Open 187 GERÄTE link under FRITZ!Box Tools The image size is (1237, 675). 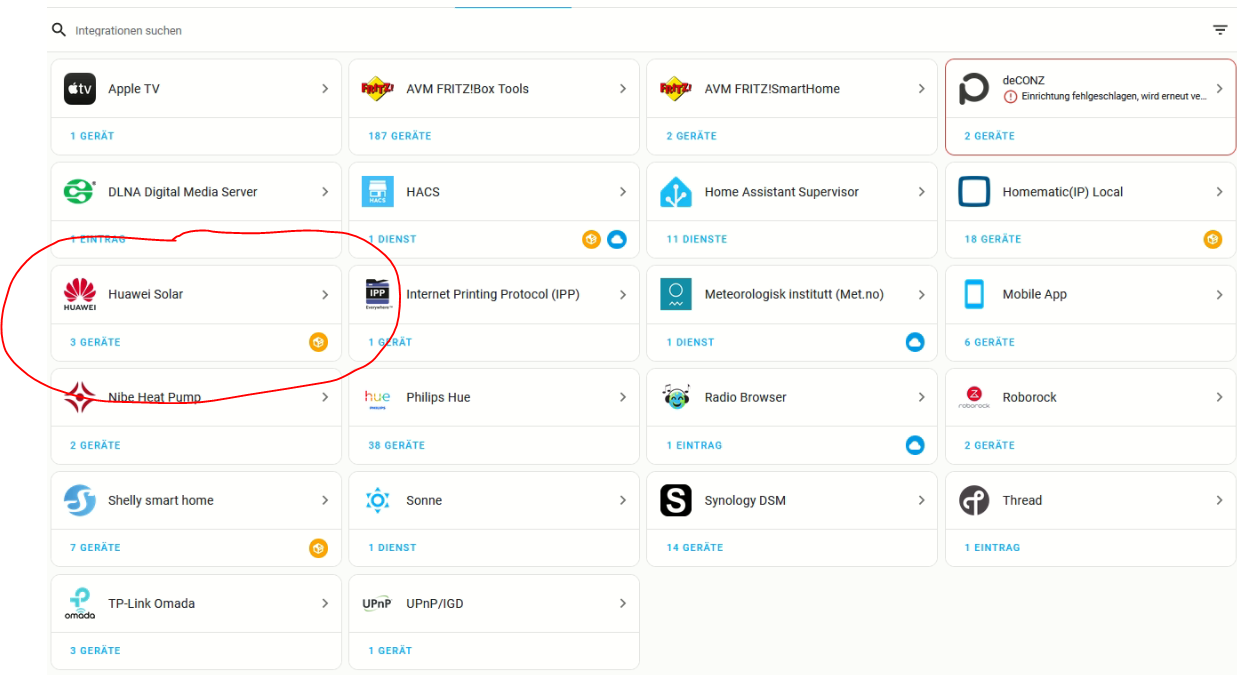click(399, 136)
